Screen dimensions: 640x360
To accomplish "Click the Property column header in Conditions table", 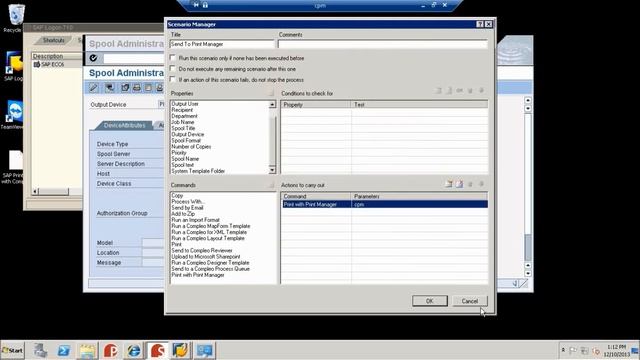I will coord(316,105).
